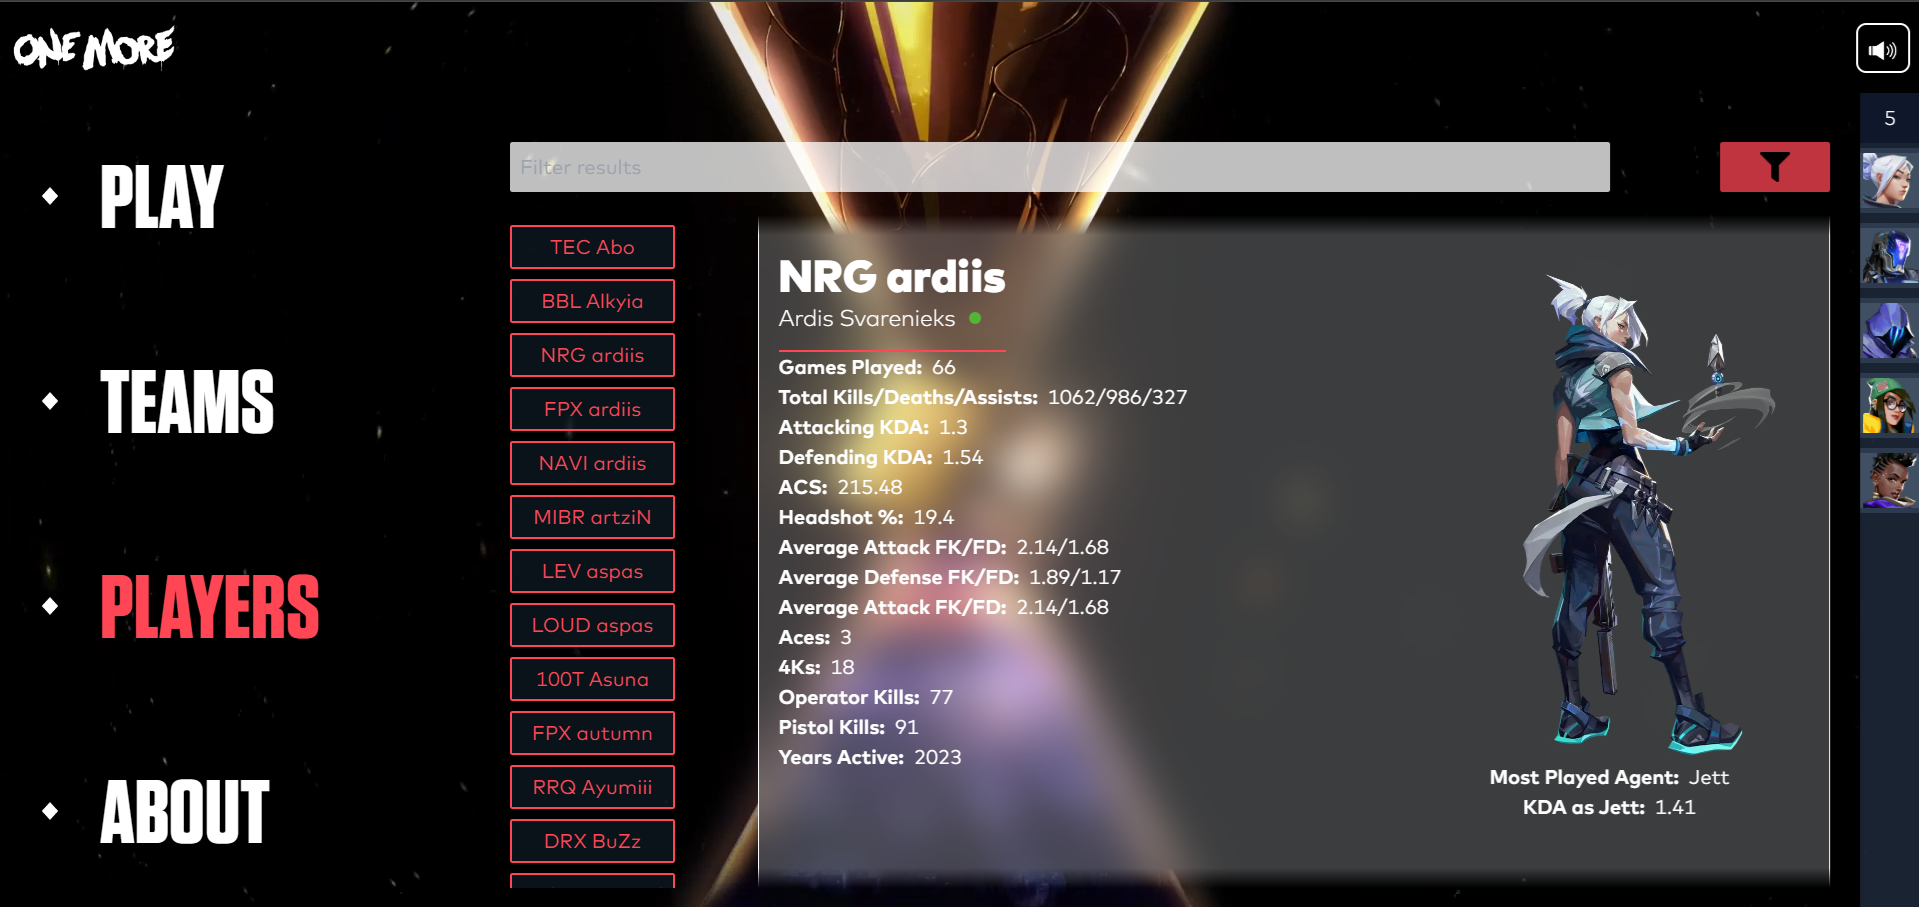Click the Attacking KDA: 1.3 stat
Screen dimensions: 1919x907
tap(873, 427)
